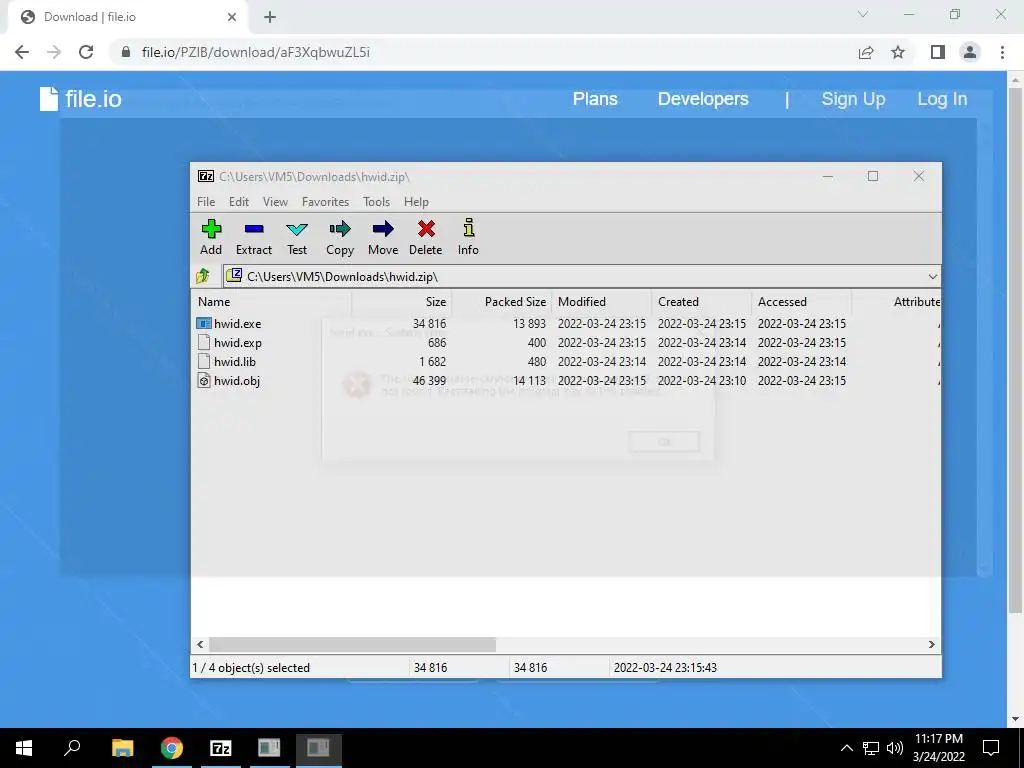Open Chrome profile menu

970,52
